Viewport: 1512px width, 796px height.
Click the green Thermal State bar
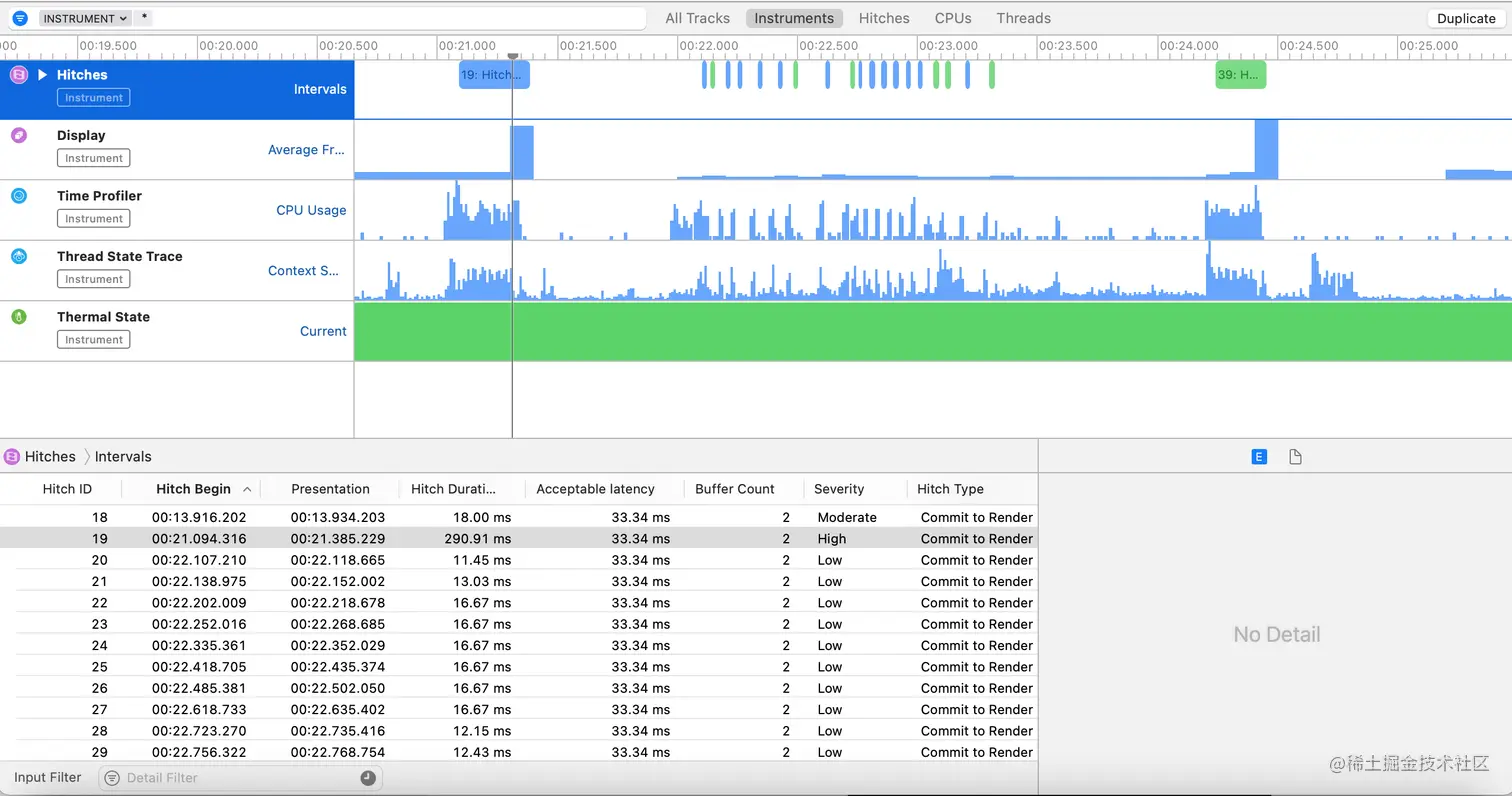pos(933,331)
